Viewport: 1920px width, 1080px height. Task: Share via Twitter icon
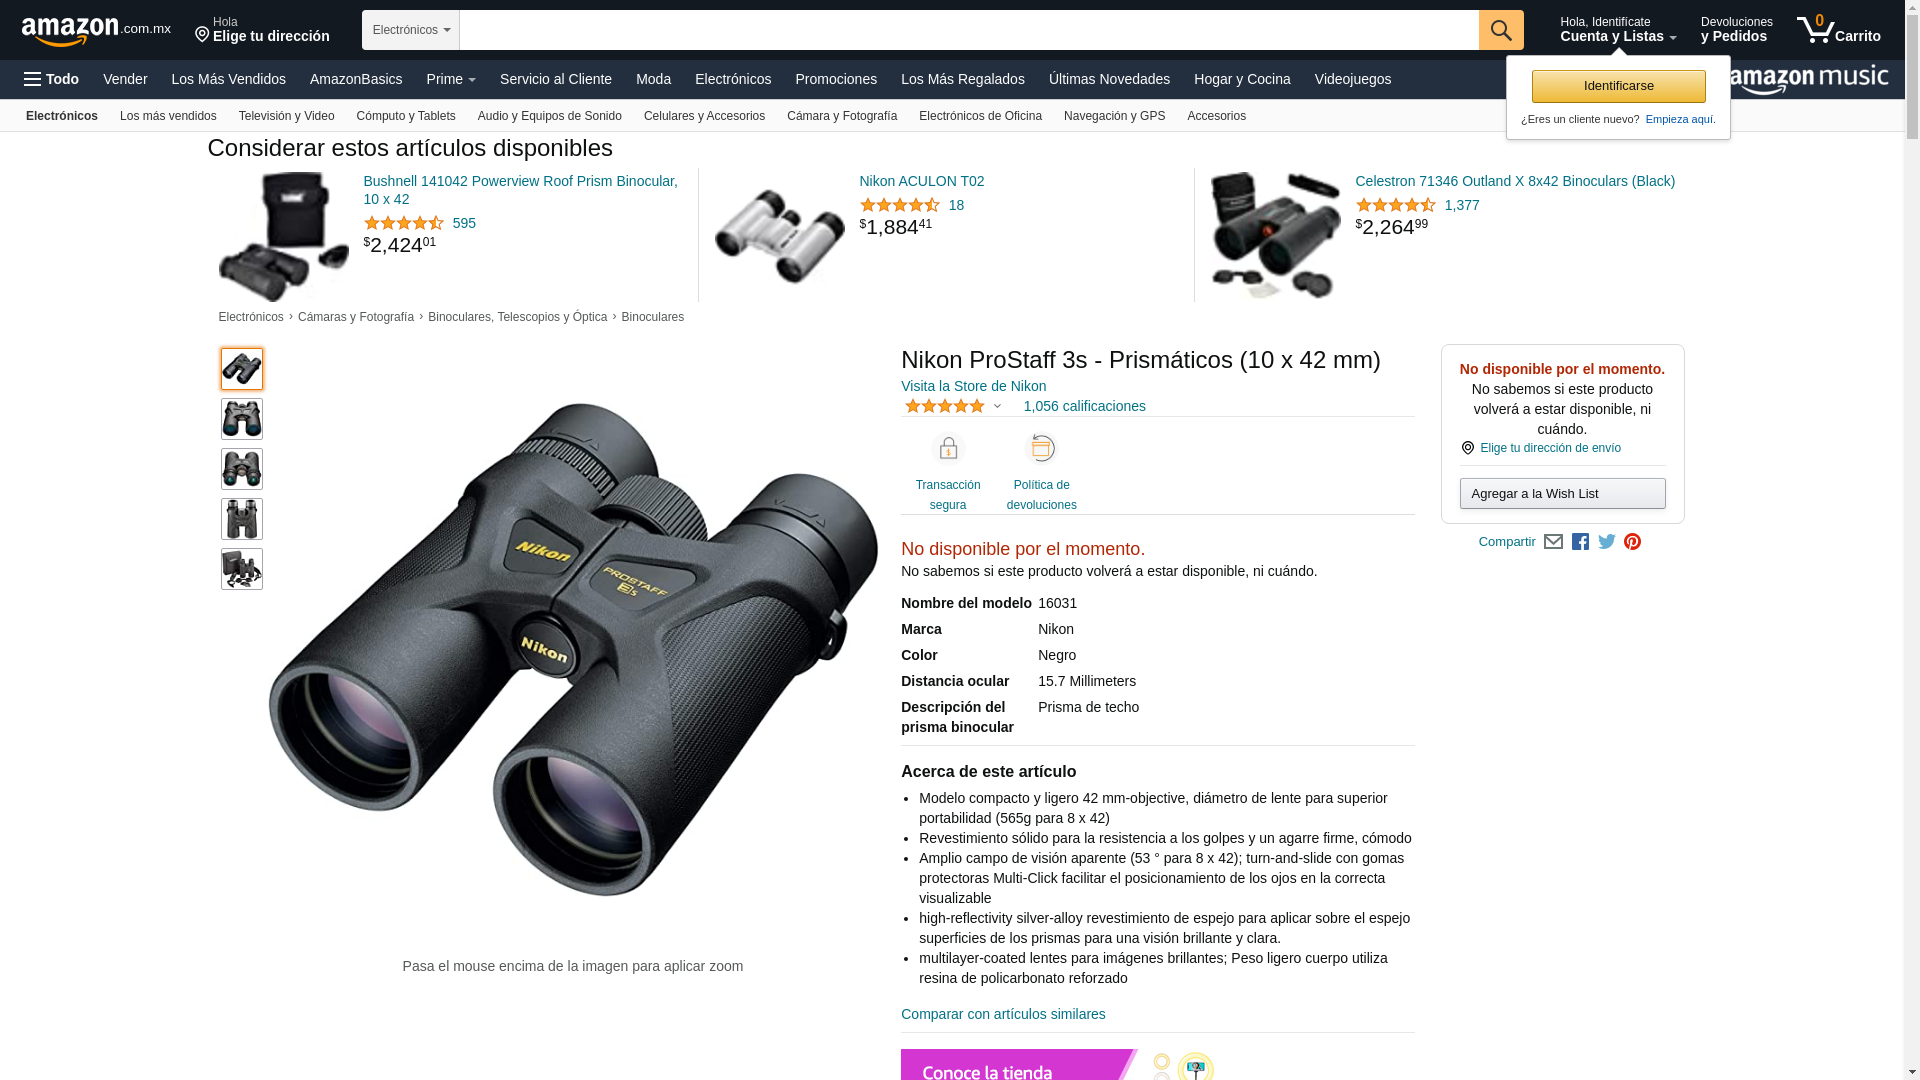[x=1607, y=542]
